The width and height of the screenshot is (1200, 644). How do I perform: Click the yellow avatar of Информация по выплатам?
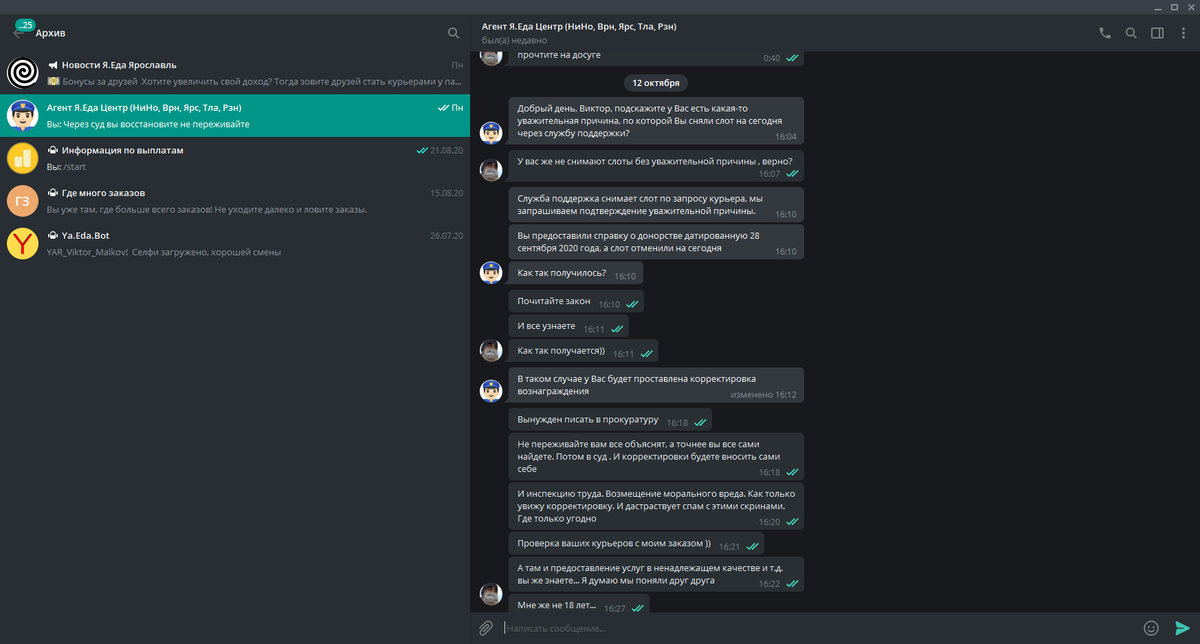pos(22,158)
